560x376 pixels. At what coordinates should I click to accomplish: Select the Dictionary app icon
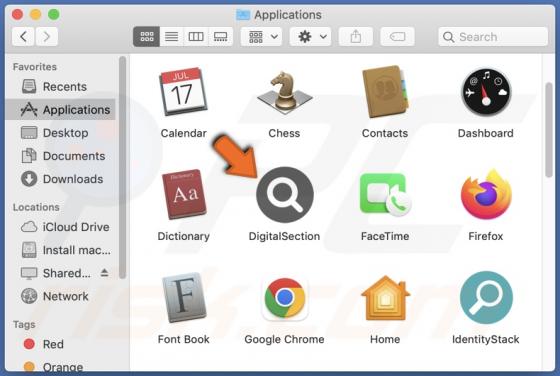(184, 195)
